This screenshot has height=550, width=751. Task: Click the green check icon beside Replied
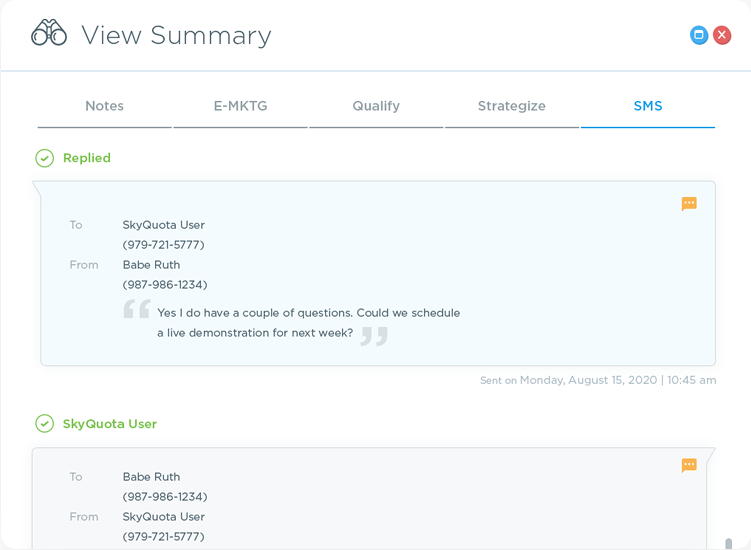pos(44,158)
